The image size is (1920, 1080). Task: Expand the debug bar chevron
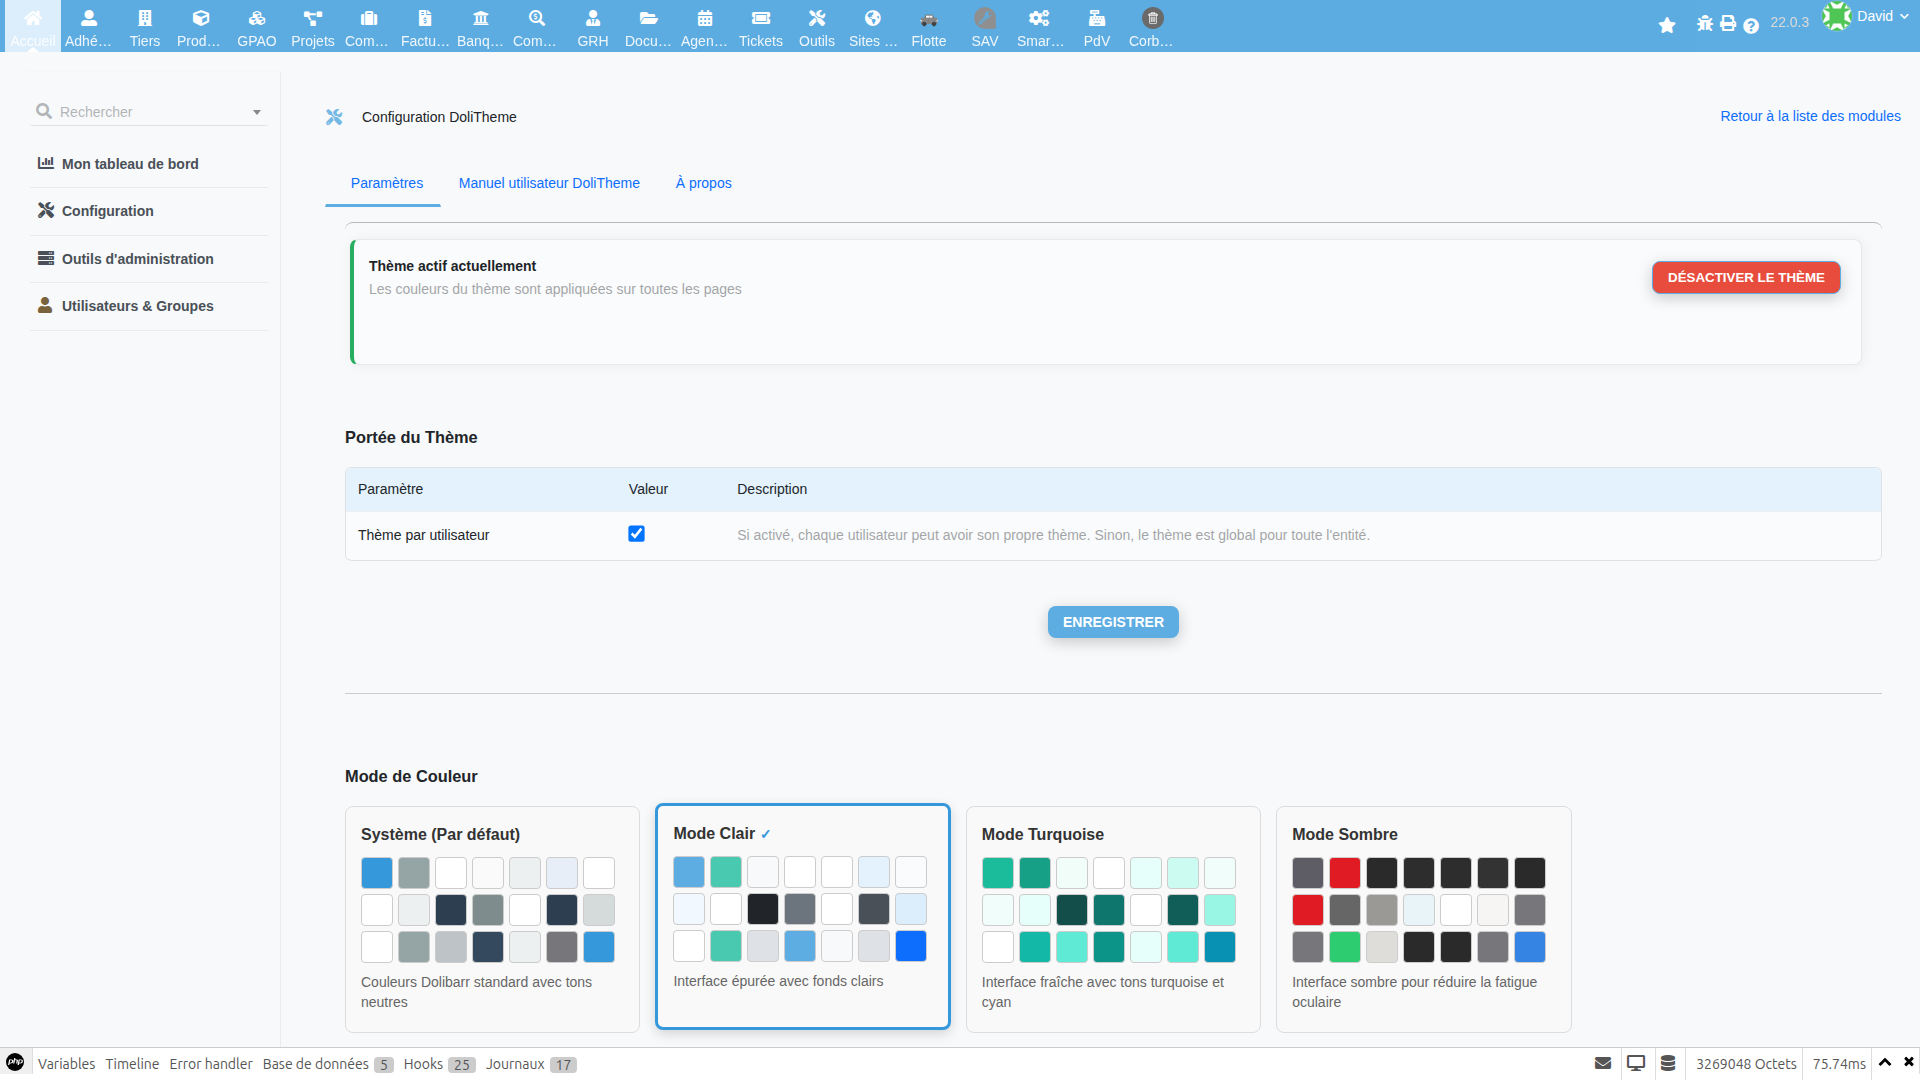coord(1885,1063)
